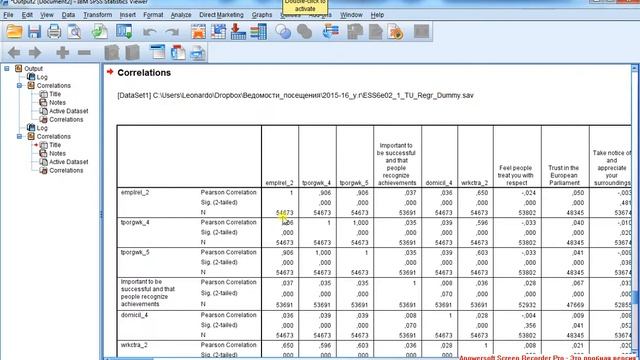Open the Variables icon with colored bars
The height and width of the screenshot is (360, 640).
258,31
